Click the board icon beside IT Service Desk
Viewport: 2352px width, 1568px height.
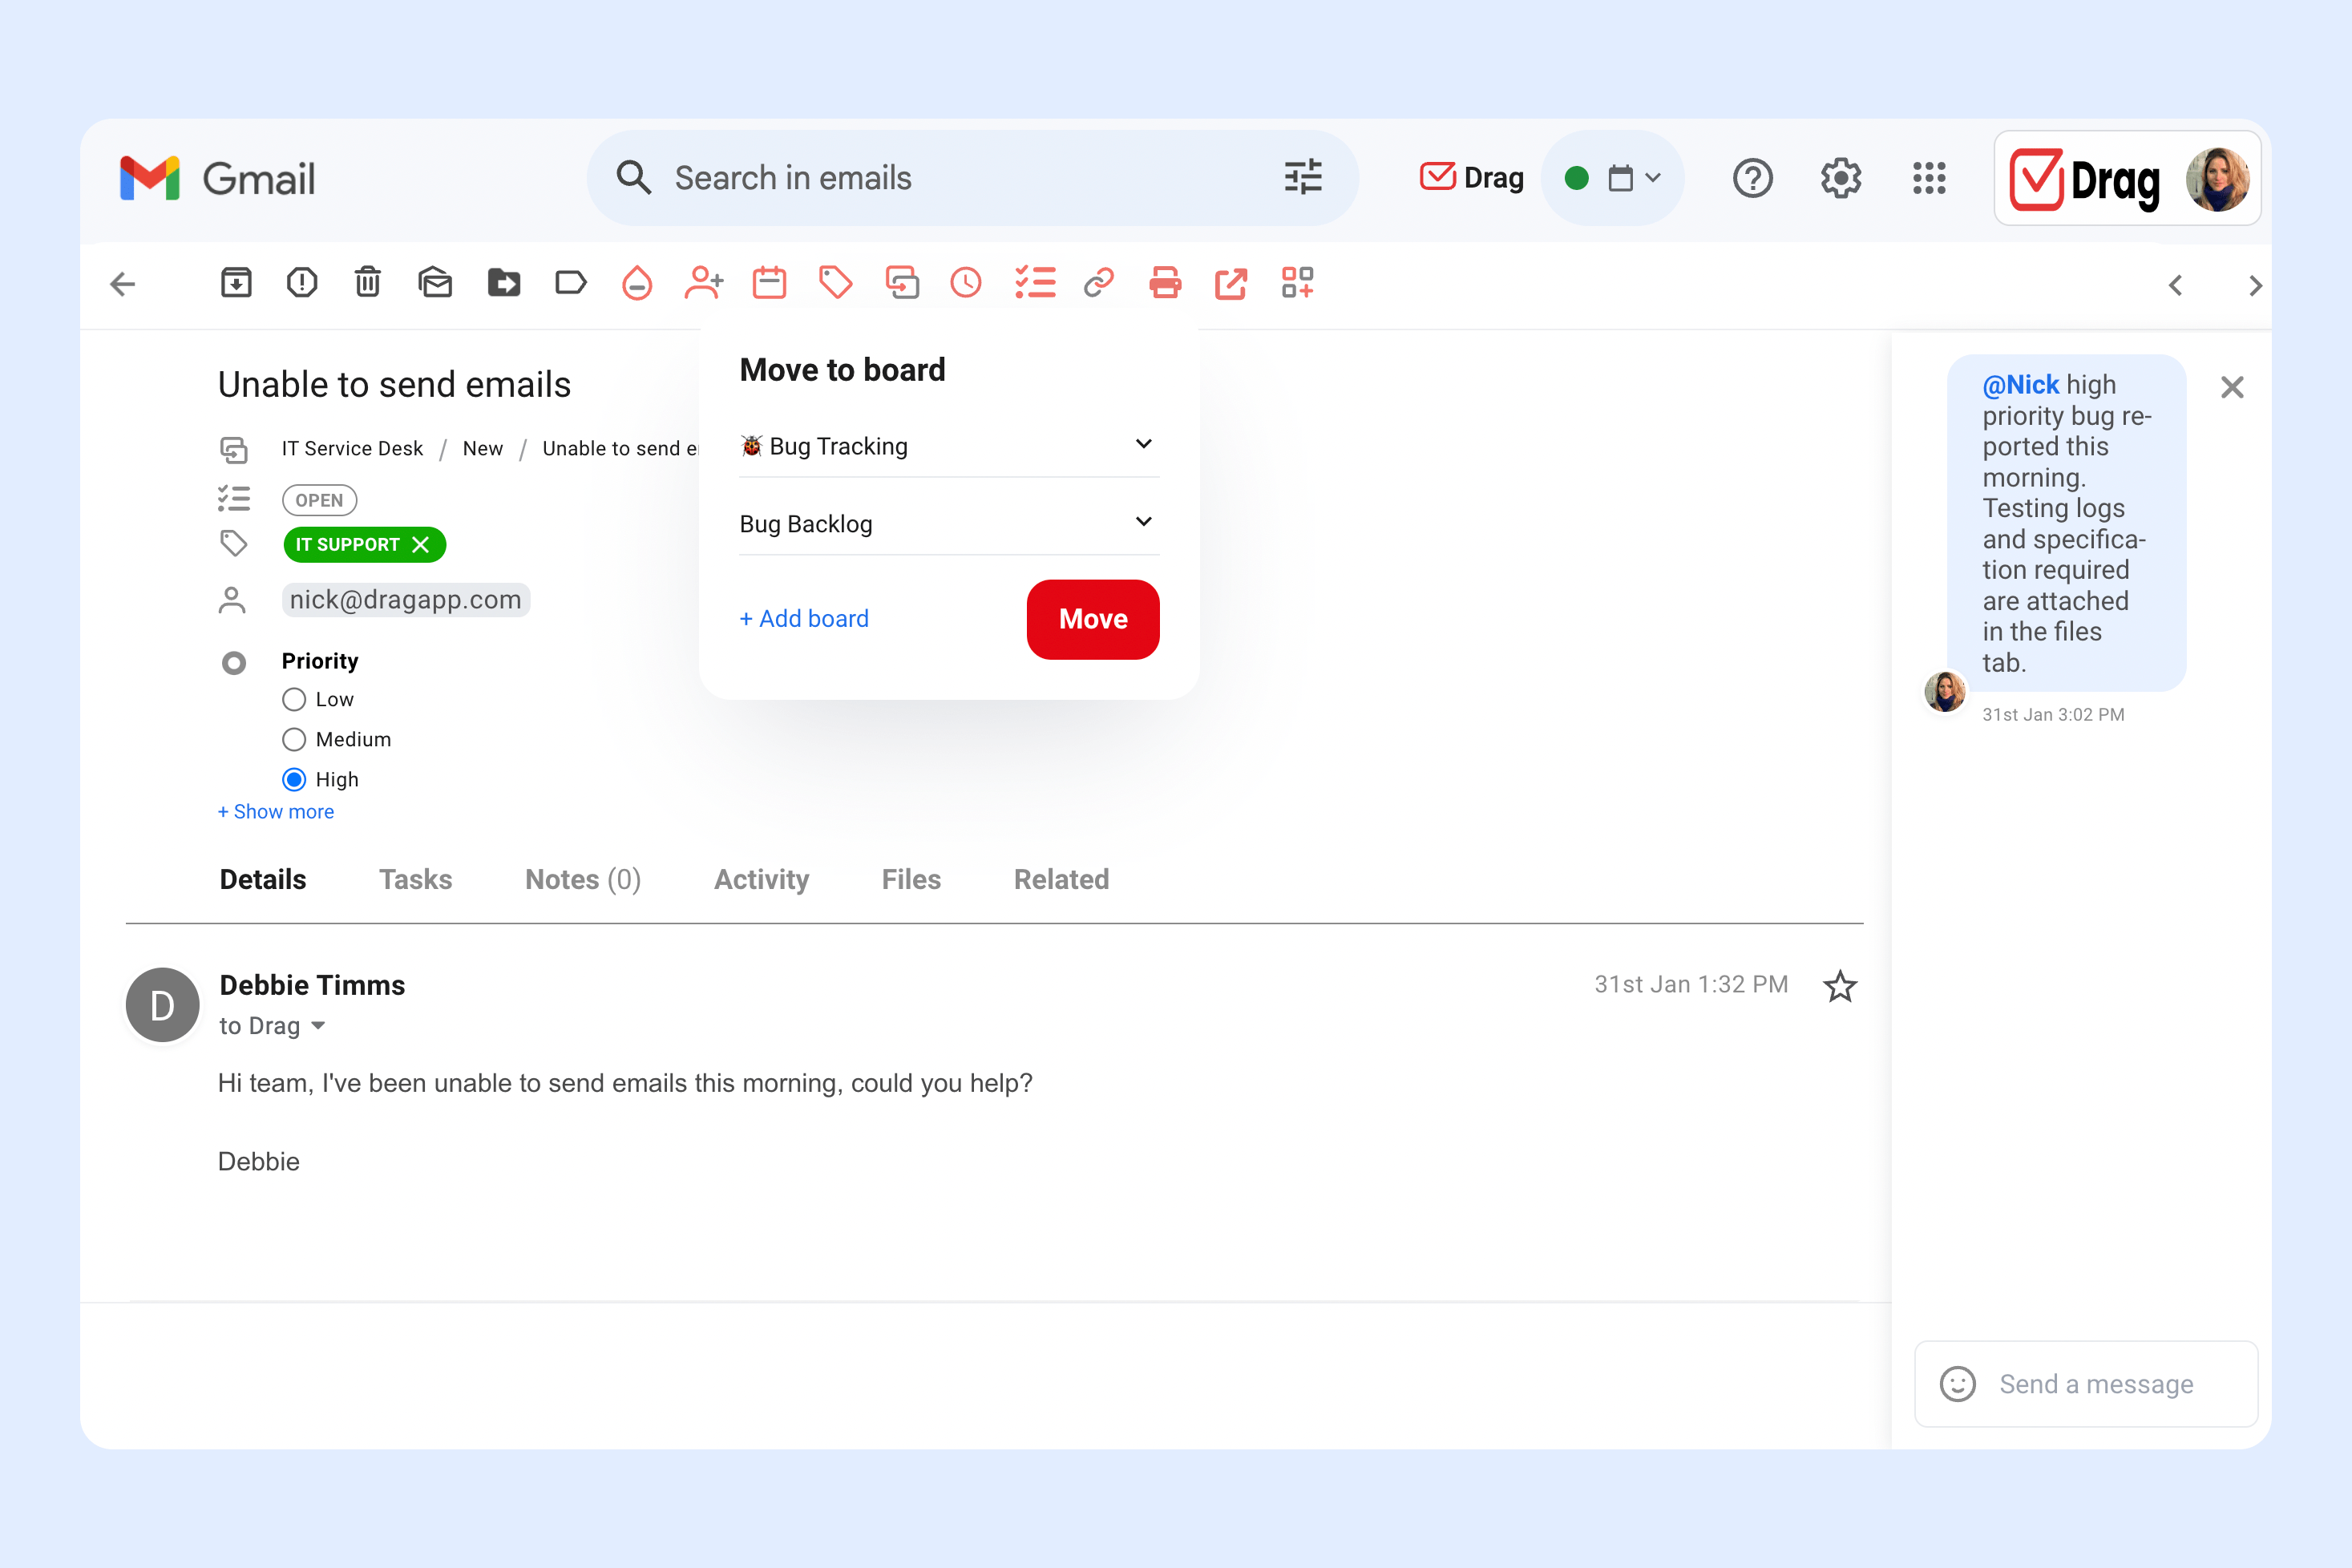(x=234, y=450)
